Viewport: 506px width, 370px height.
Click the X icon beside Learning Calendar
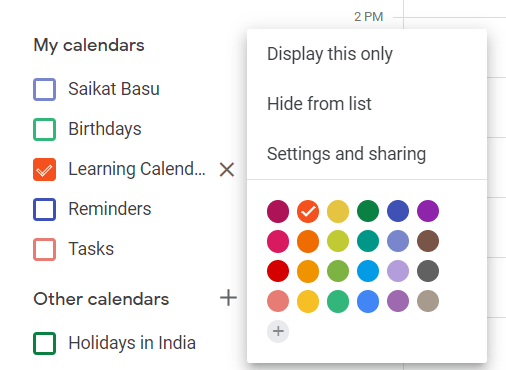pos(227,169)
